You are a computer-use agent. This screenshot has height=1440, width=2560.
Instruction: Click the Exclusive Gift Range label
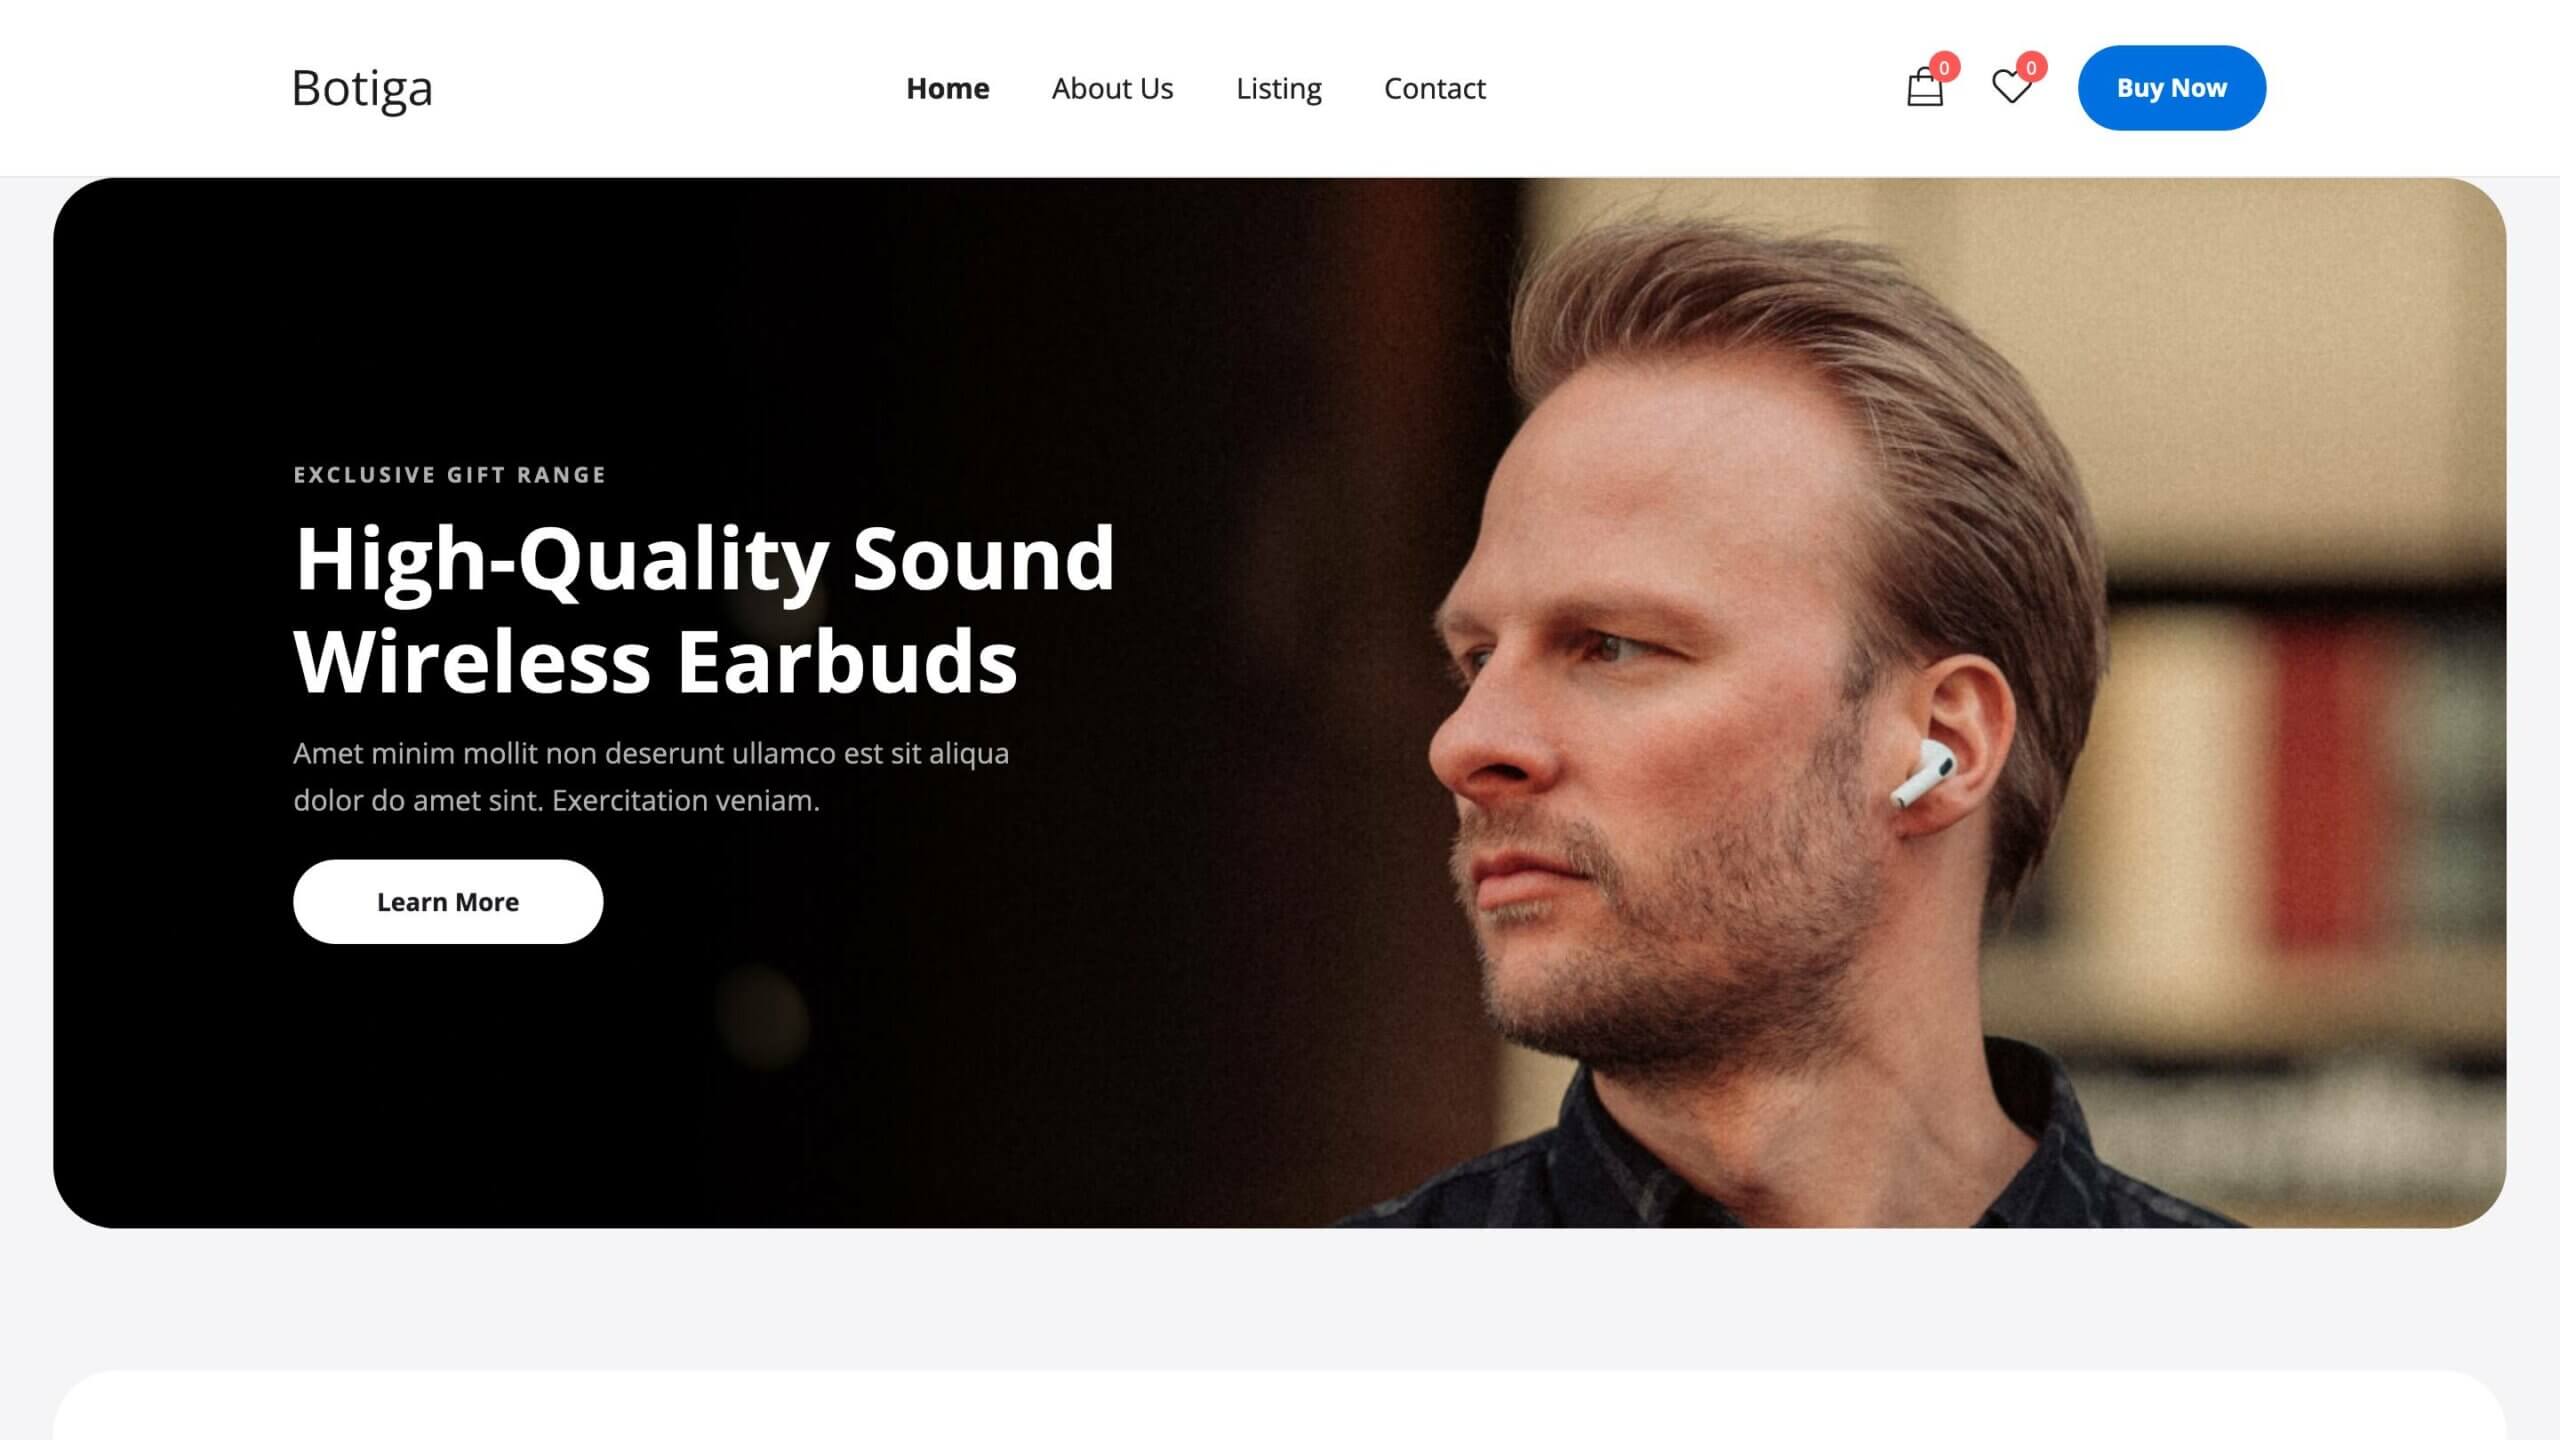pyautogui.click(x=450, y=475)
